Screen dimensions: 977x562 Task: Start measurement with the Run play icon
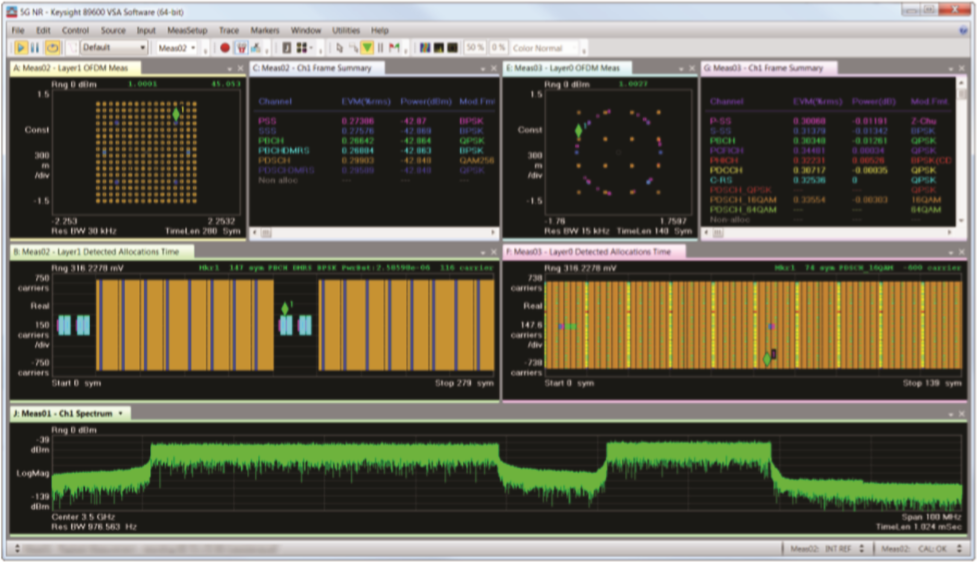coord(21,47)
